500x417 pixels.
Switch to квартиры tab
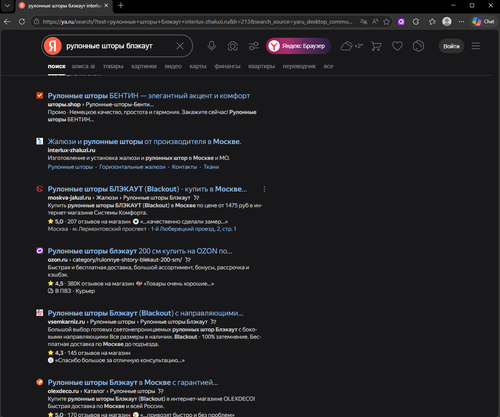262,66
